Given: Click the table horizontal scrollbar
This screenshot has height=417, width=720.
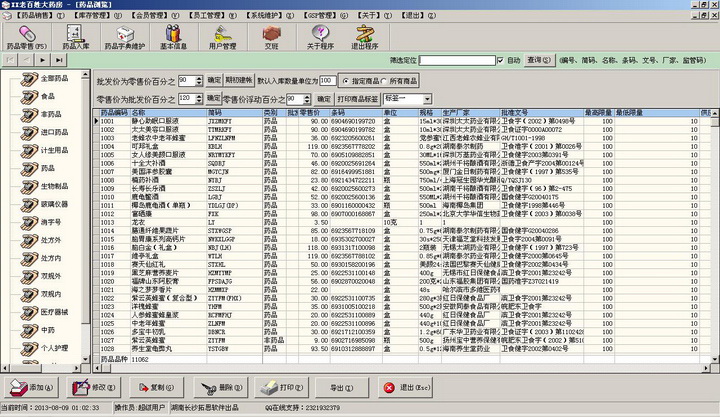Looking at the screenshot, I should 402,368.
